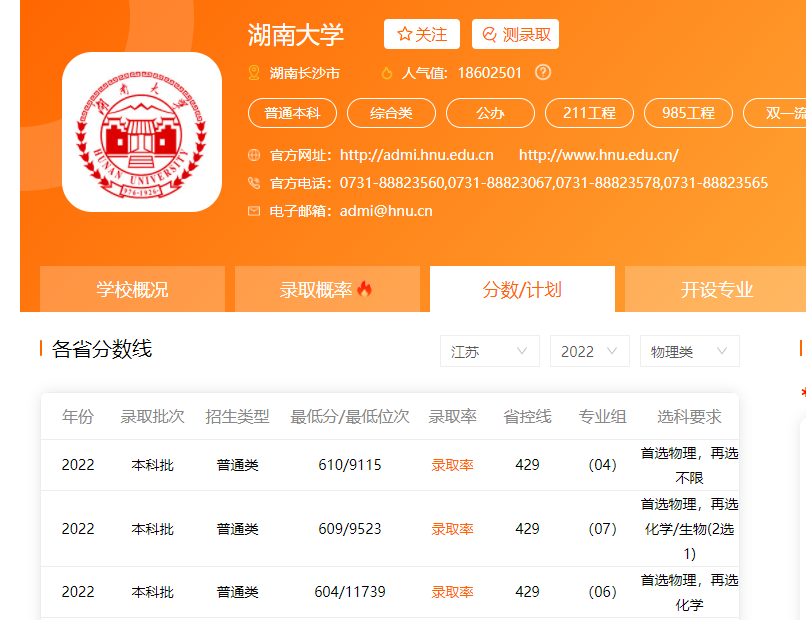Click the 测录取 button
This screenshot has height=620, width=806.
515,34
